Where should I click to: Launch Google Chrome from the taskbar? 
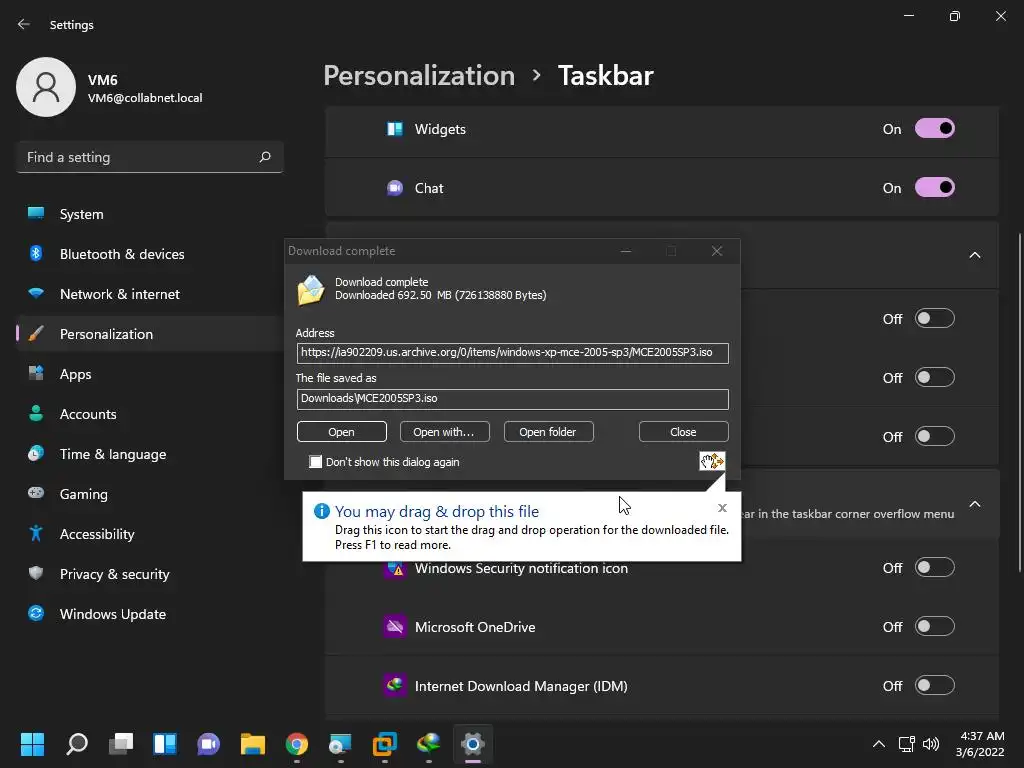point(296,744)
